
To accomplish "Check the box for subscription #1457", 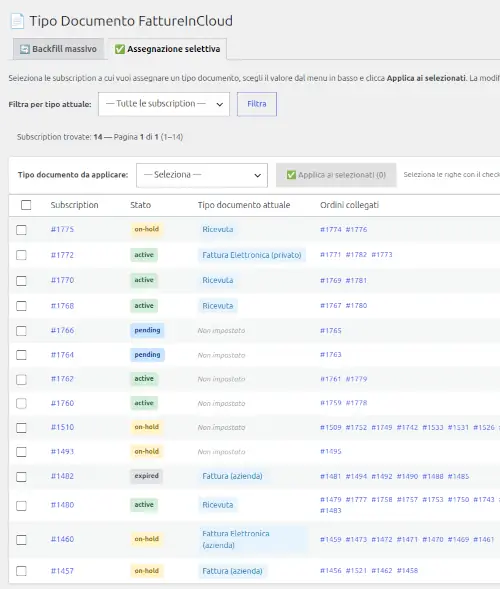I will [x=21, y=571].
